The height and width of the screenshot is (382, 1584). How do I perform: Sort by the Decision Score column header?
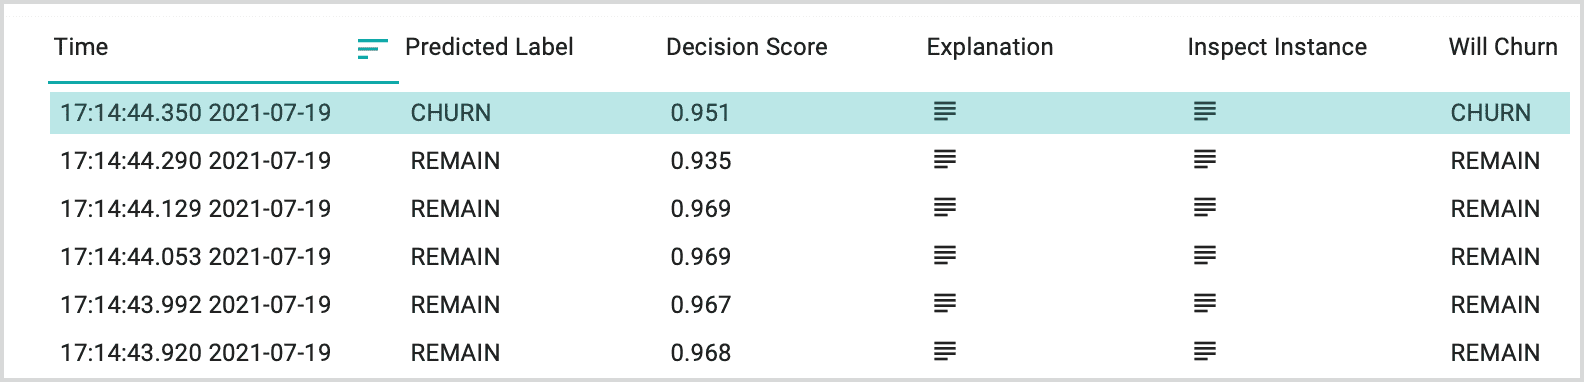coord(747,47)
